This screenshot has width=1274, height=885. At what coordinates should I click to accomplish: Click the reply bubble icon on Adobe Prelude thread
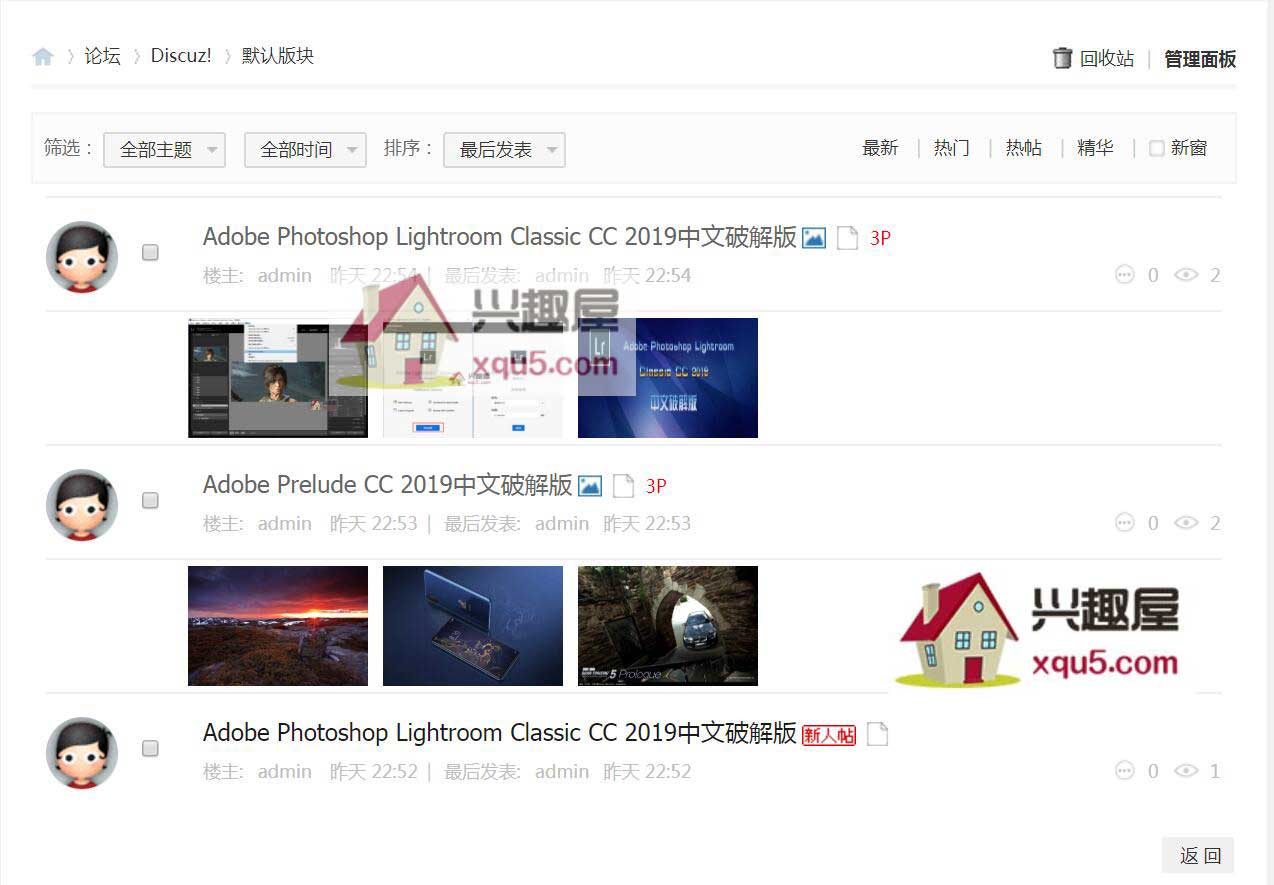pos(1125,523)
